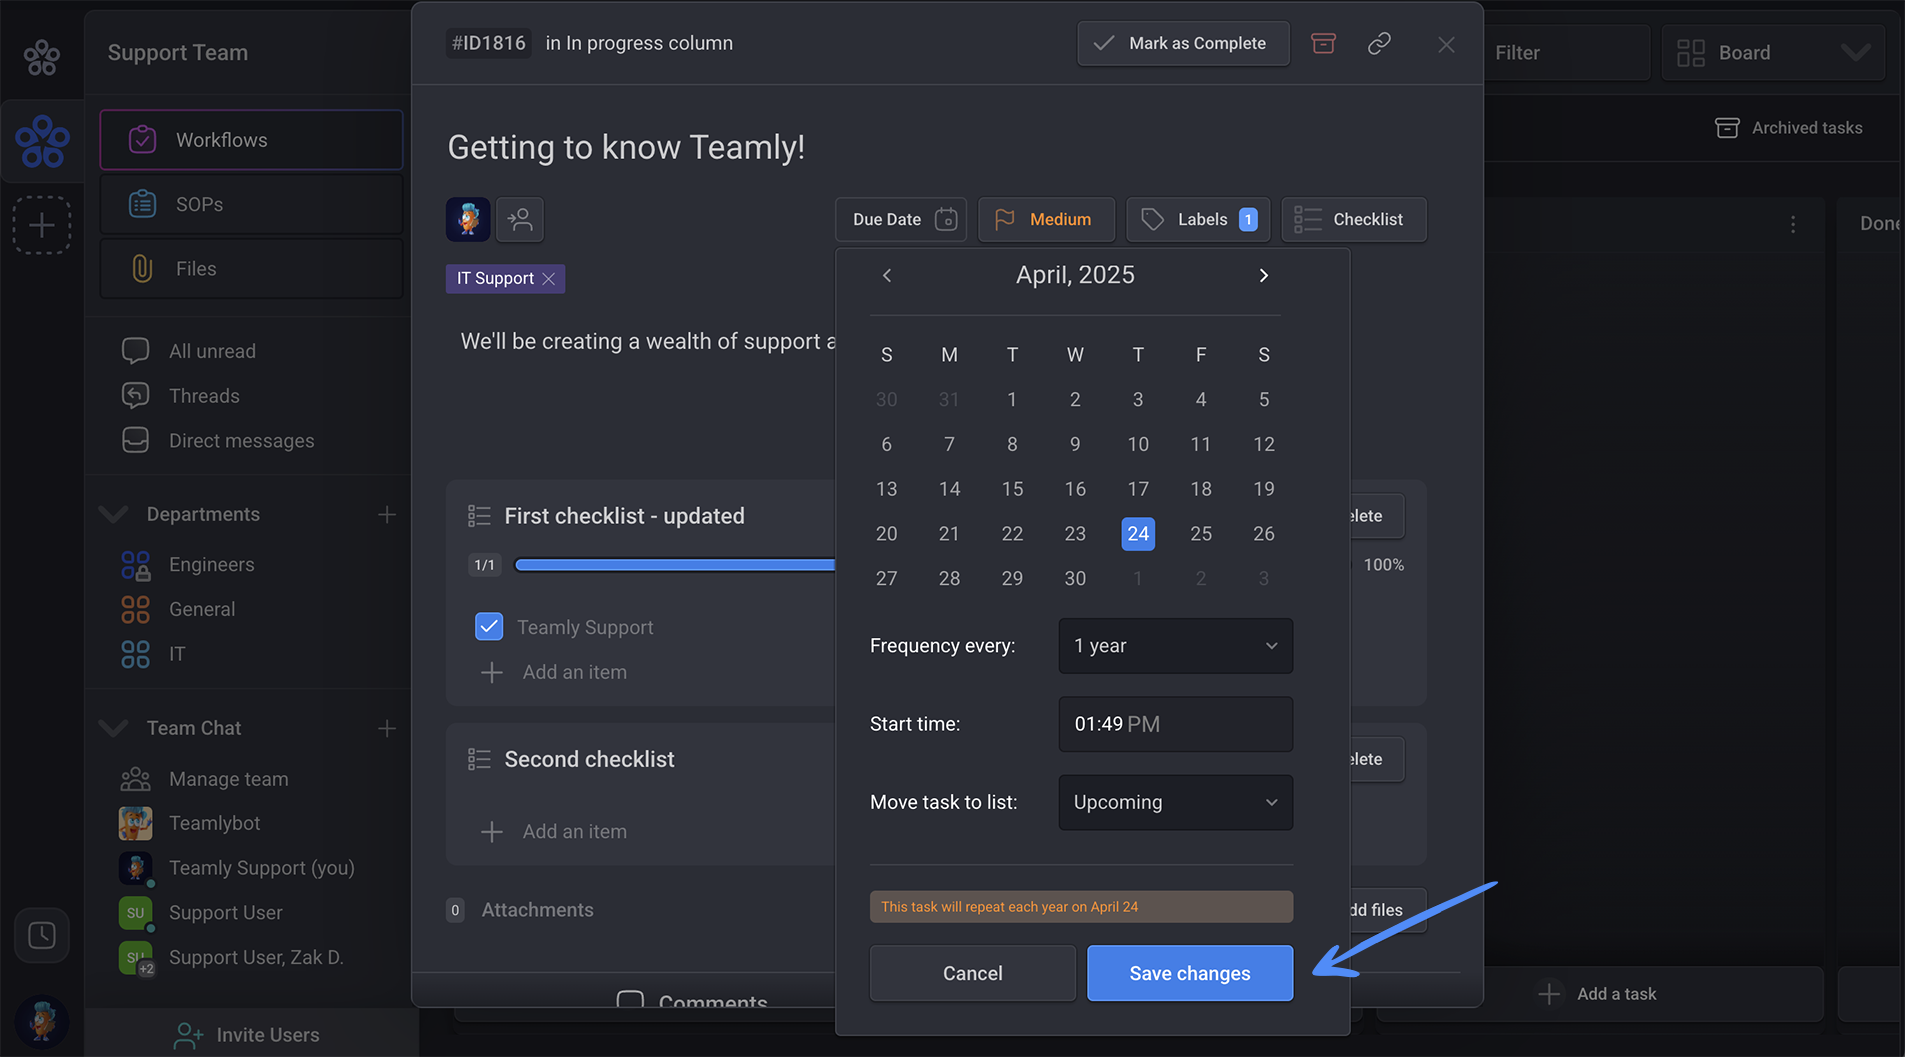Open the Due Date picker button
Screen dimensions: 1905x1057
[901, 219]
